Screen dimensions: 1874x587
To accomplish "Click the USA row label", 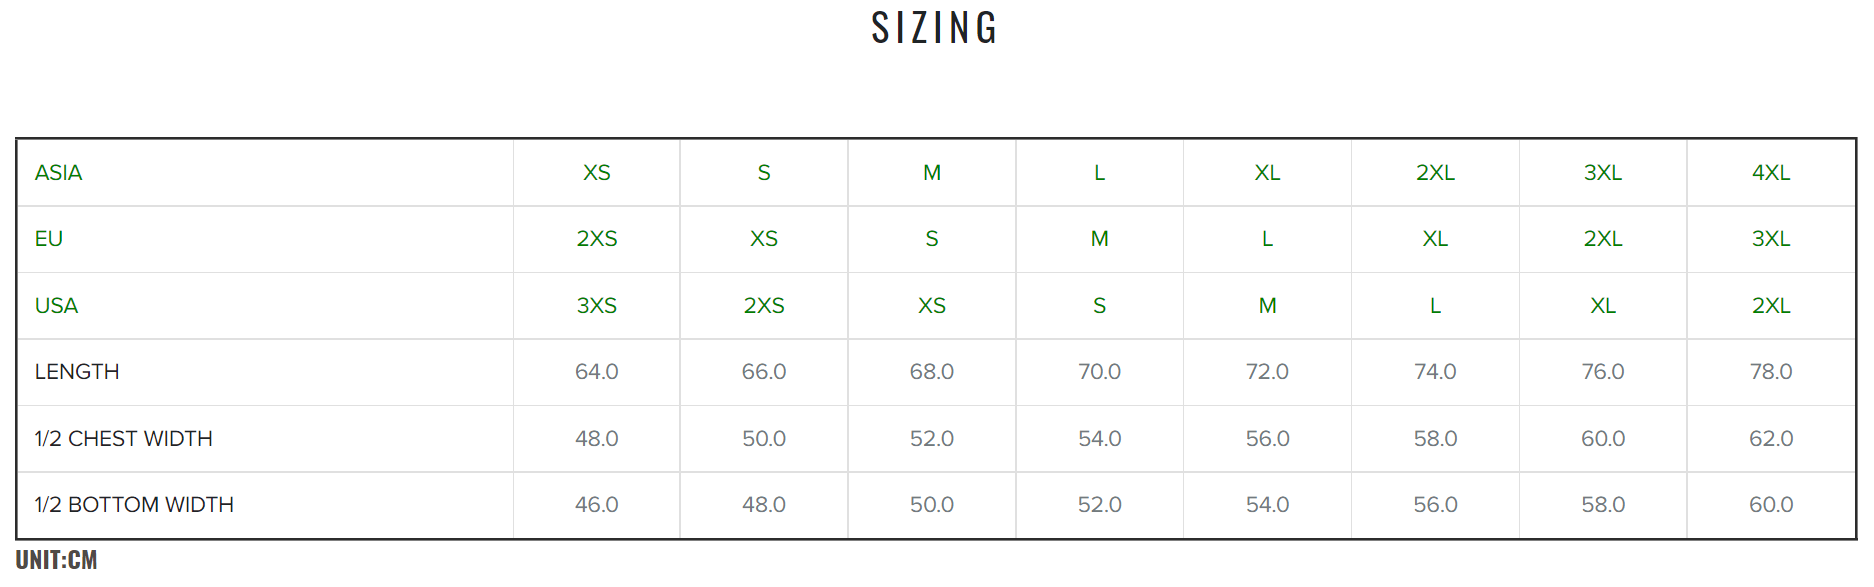I will coord(56,306).
